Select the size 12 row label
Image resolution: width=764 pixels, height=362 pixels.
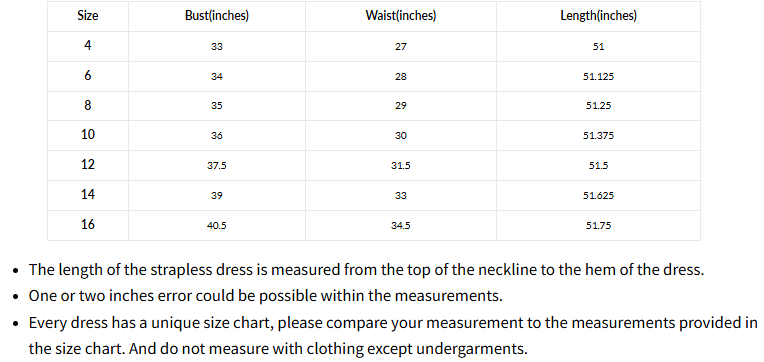tap(88, 165)
